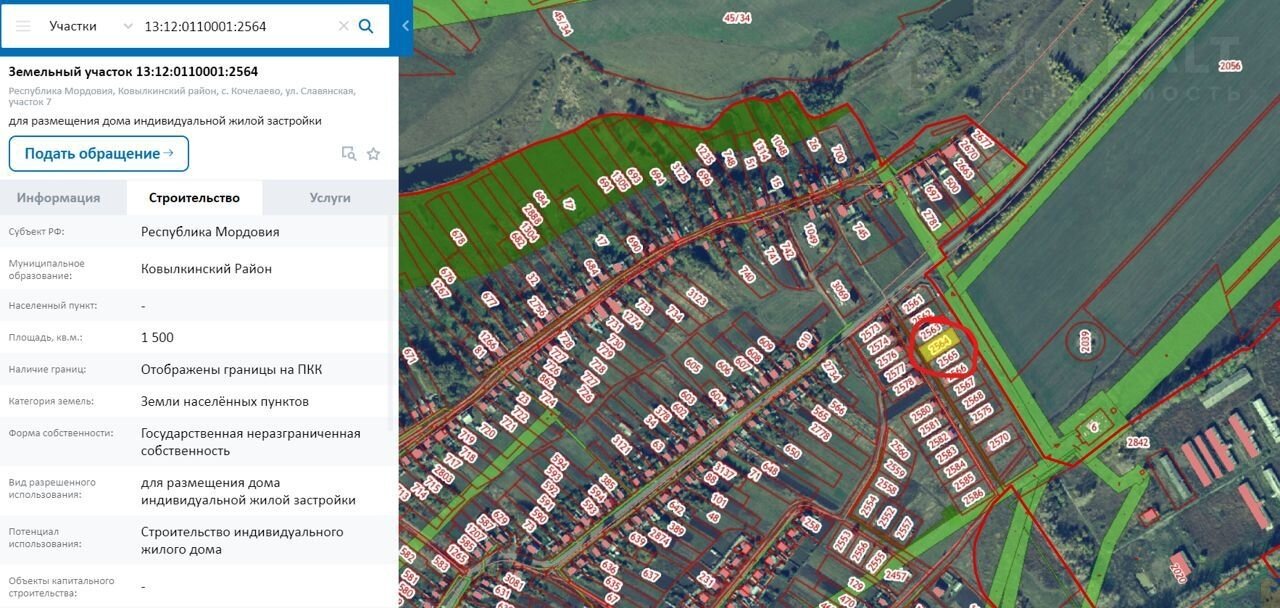
Task: Click the document search icon beside star
Action: click(x=348, y=154)
